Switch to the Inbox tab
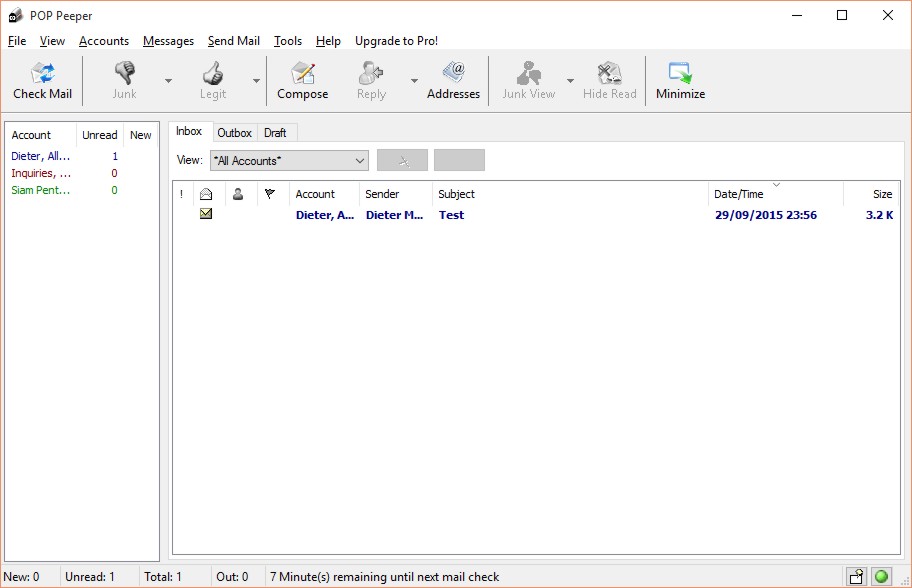The height and width of the screenshot is (588, 912). tap(189, 131)
